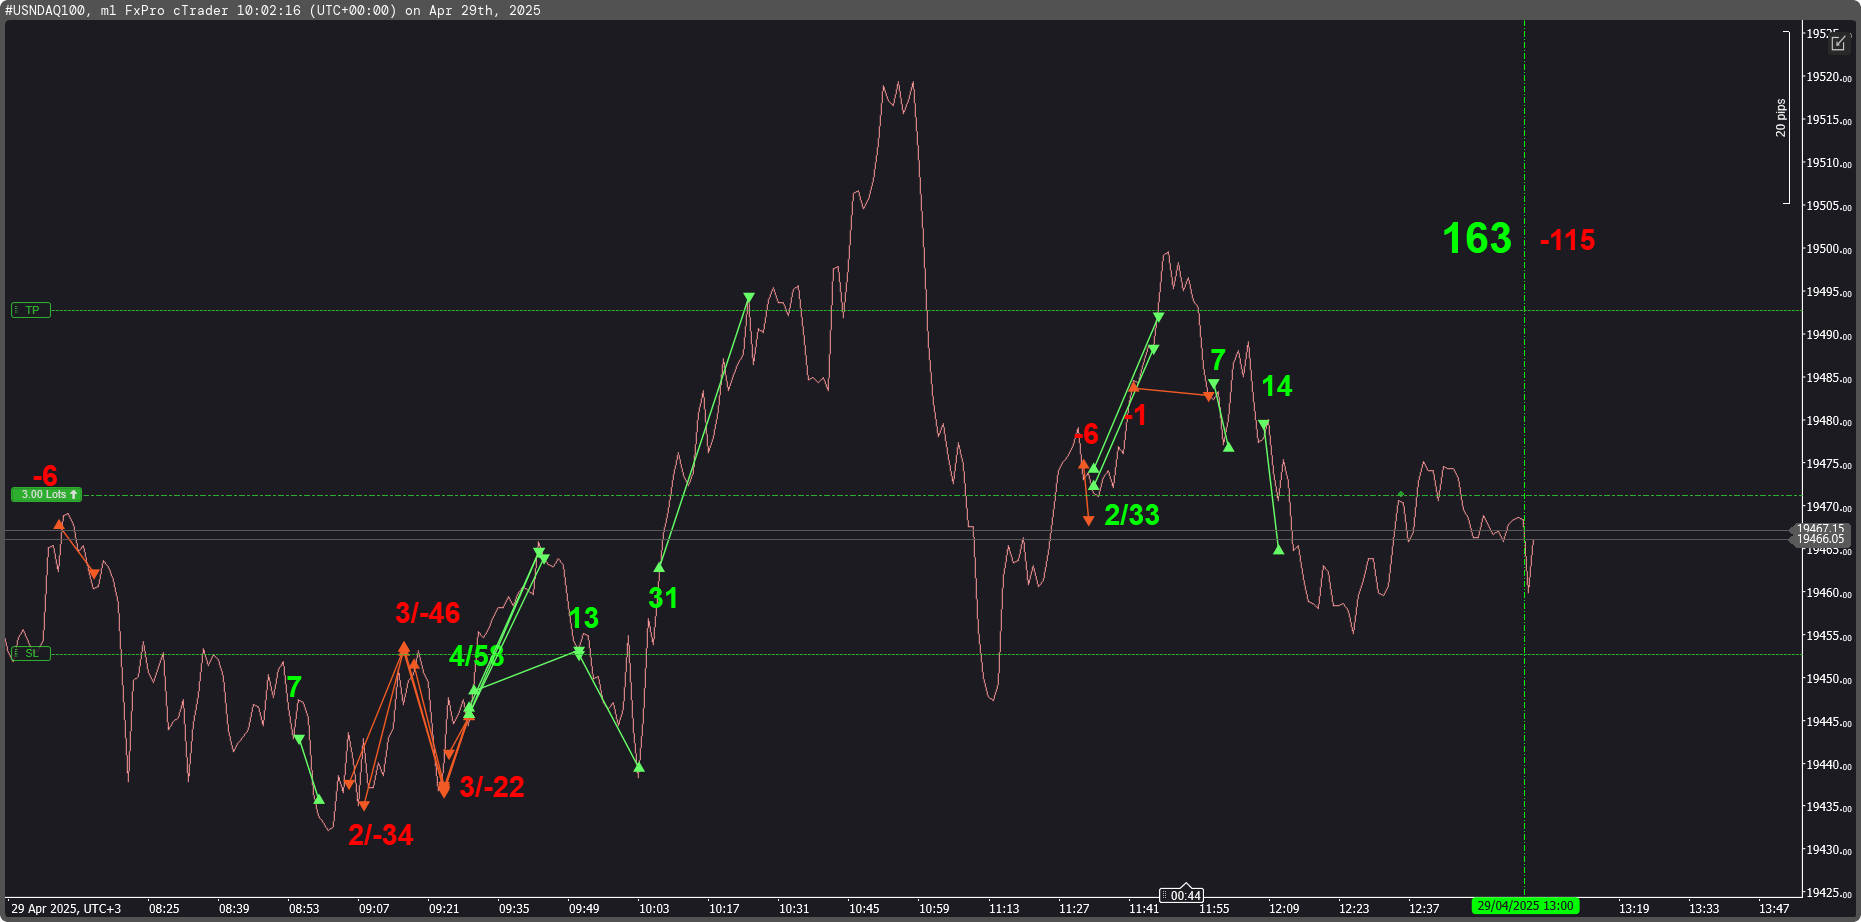Click the 20 pips scale bracket
Image resolution: width=1861 pixels, height=922 pixels.
[x=1785, y=117]
